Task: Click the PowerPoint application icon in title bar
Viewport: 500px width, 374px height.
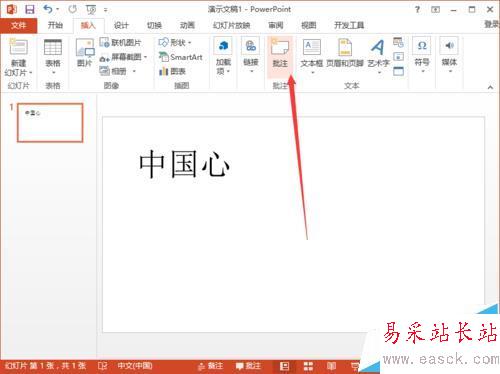Action: [x=11, y=9]
